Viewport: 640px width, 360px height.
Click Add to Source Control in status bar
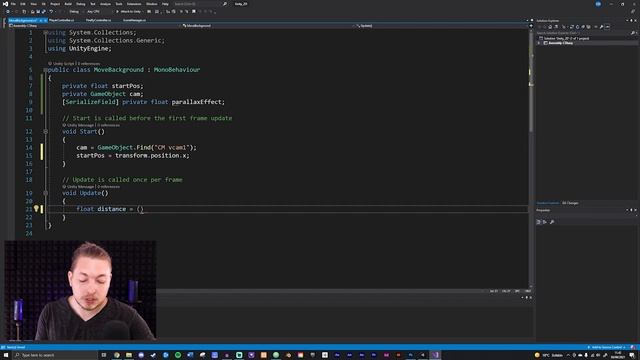click(606, 347)
